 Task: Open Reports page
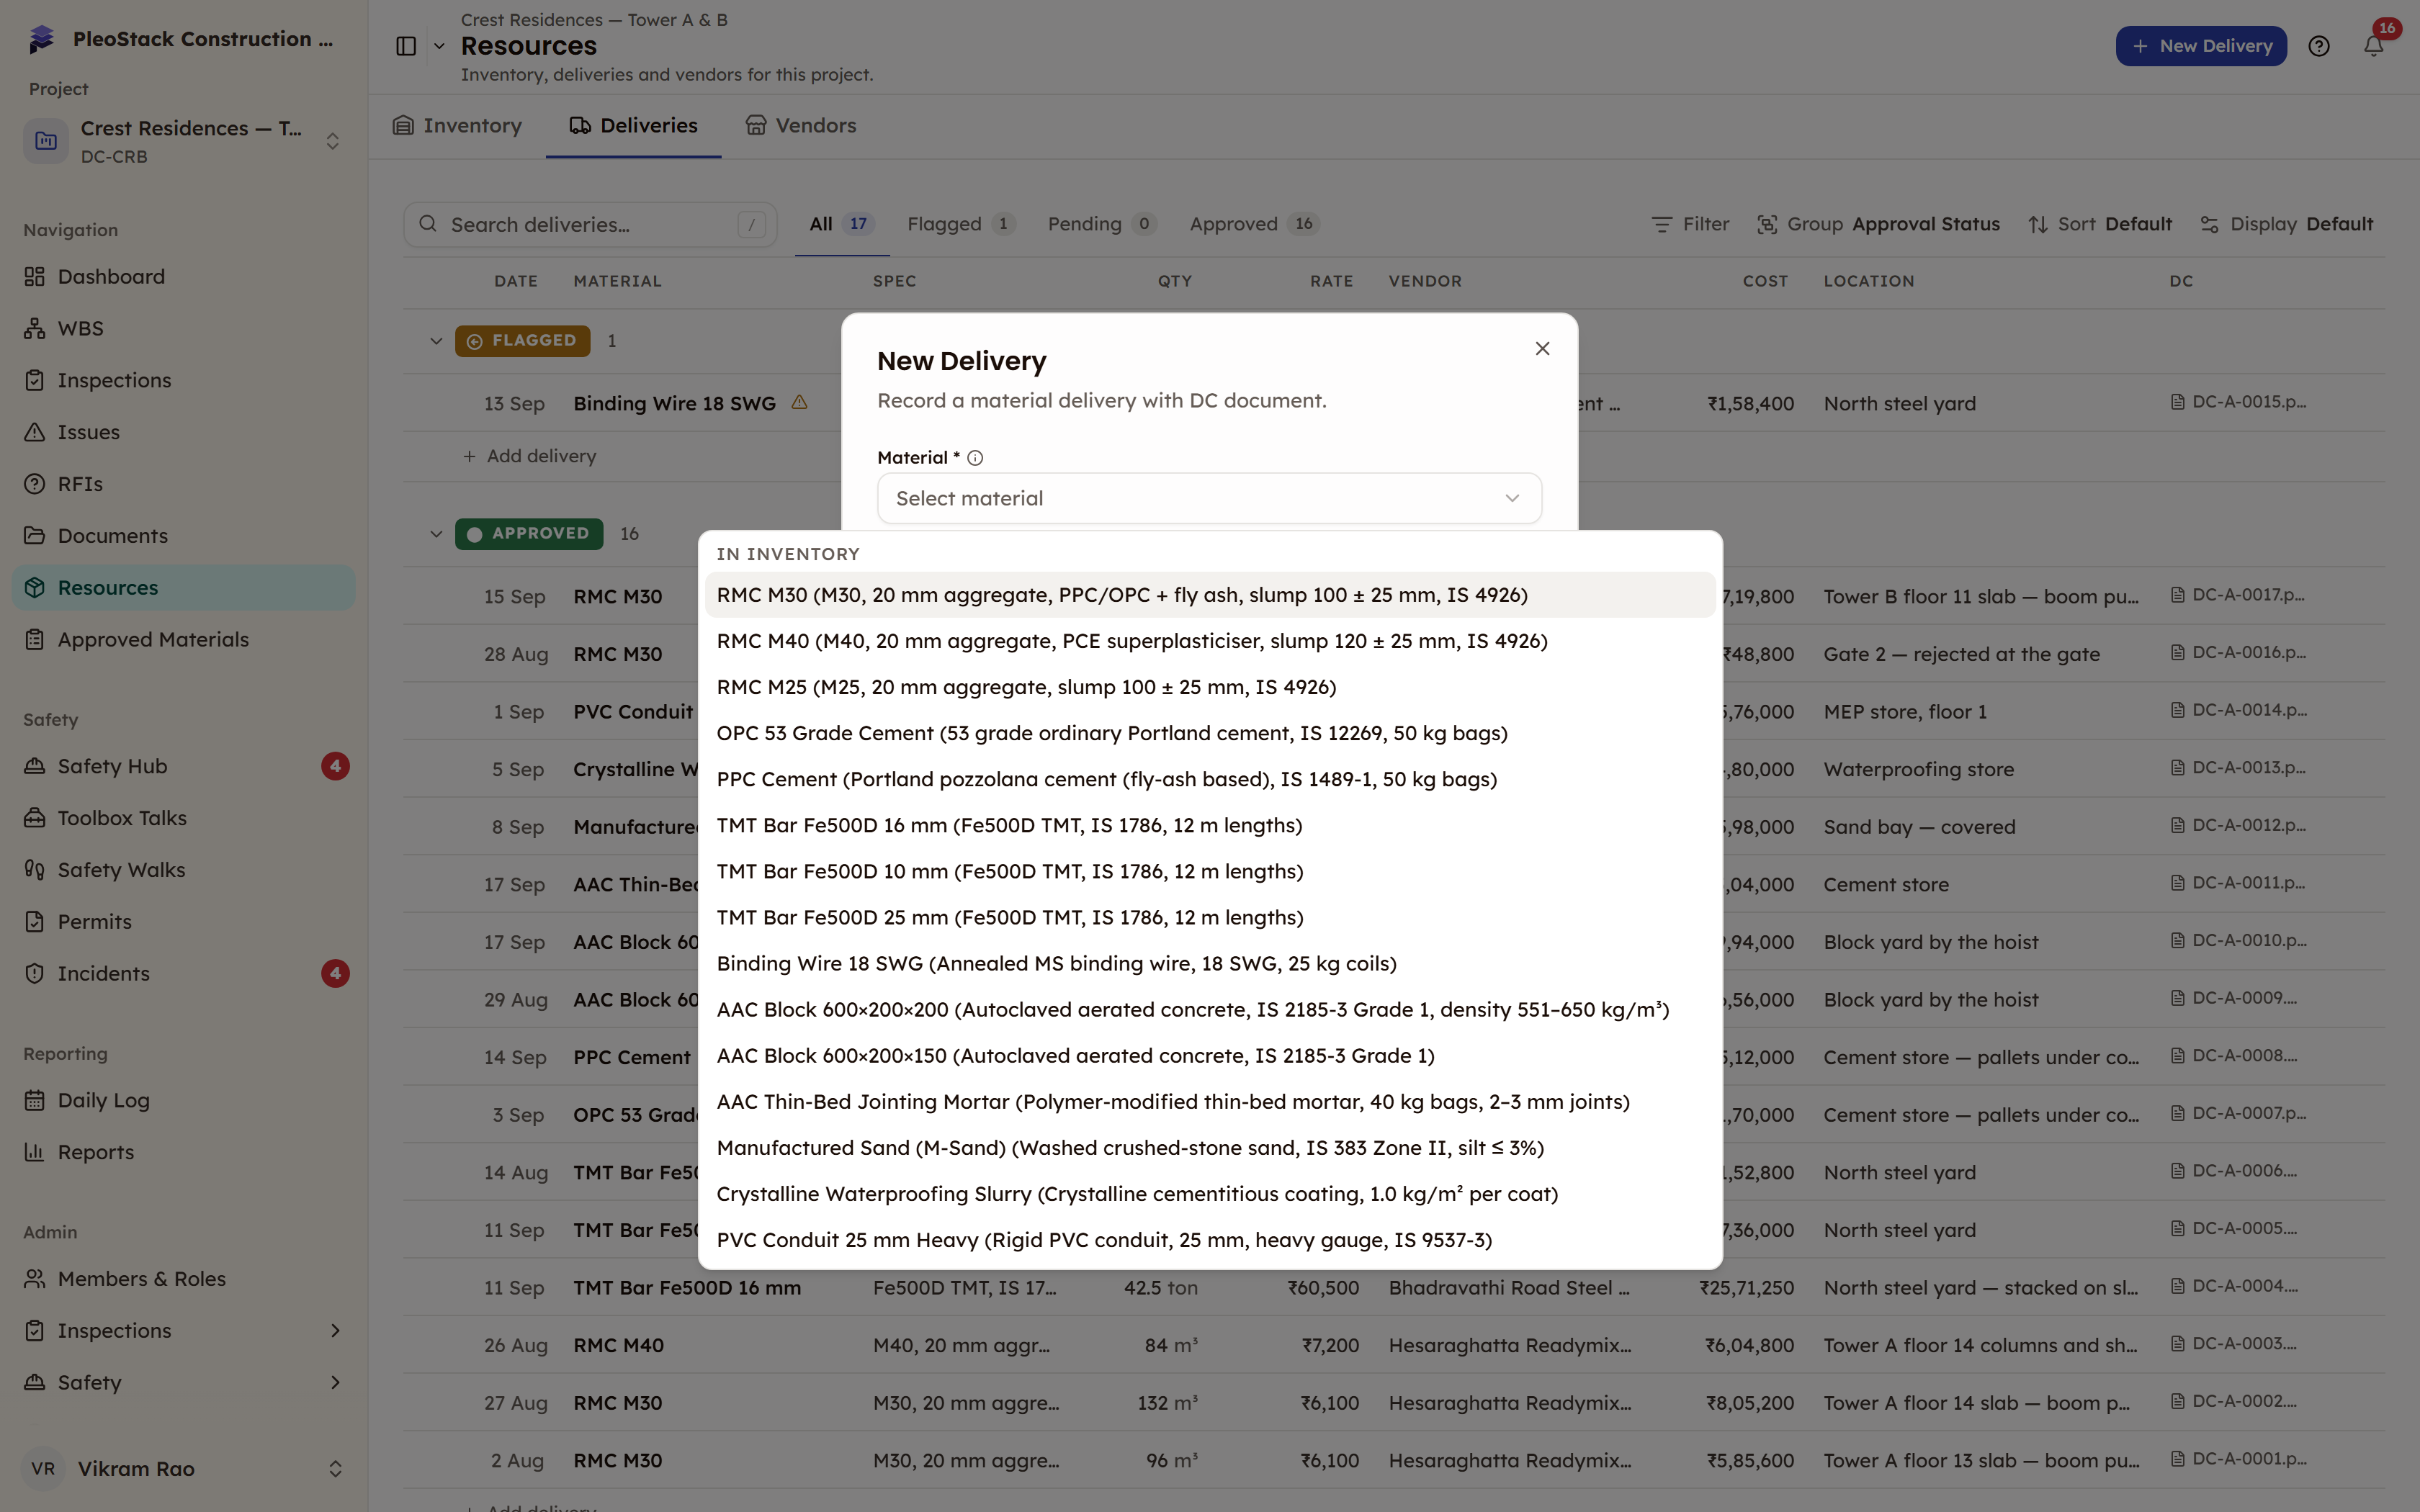point(184,1152)
